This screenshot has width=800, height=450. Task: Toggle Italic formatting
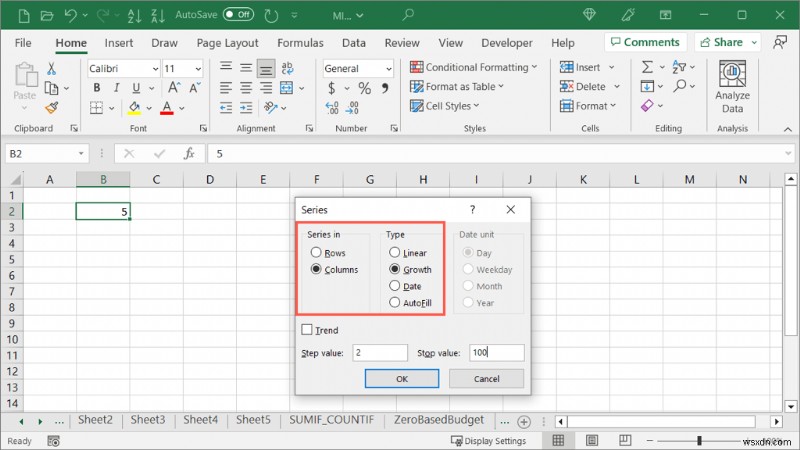[116, 88]
